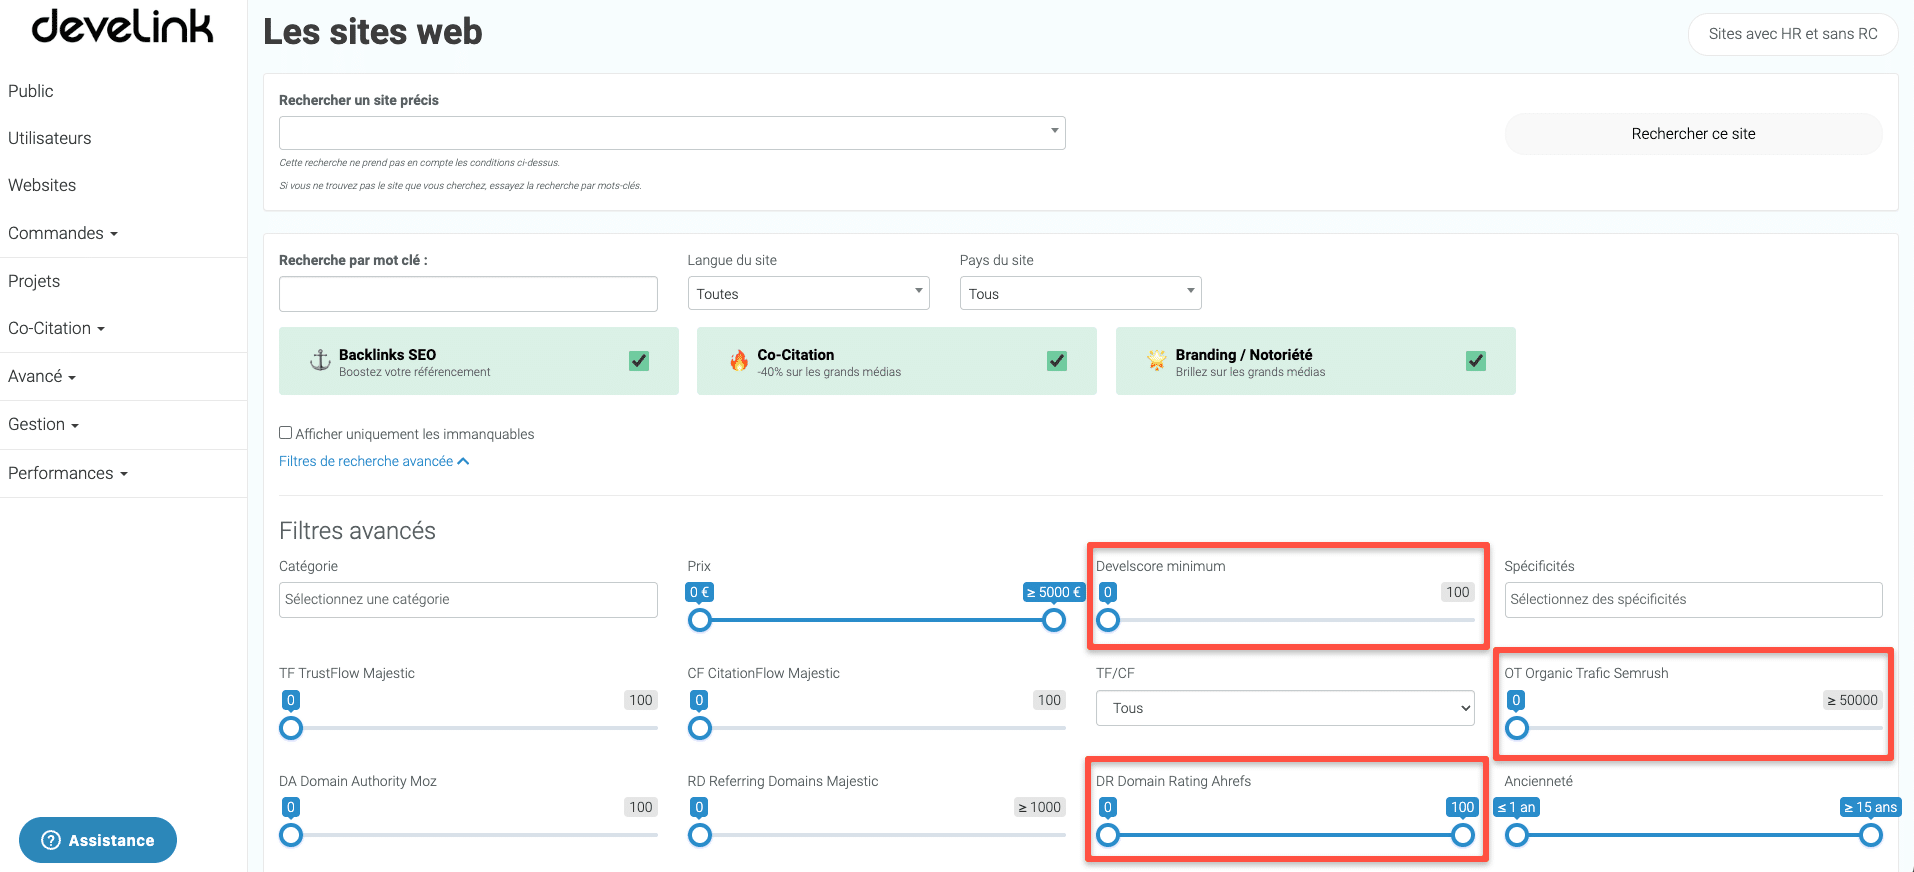1914x872 pixels.
Task: Click the anchor icon in Backlinks SEO card
Action: (x=320, y=360)
